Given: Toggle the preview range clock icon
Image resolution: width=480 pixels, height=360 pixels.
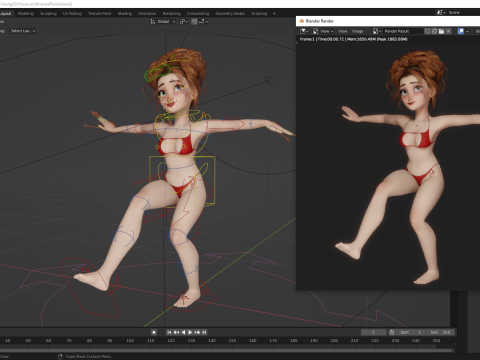Looking at the screenshot, I should 392,332.
